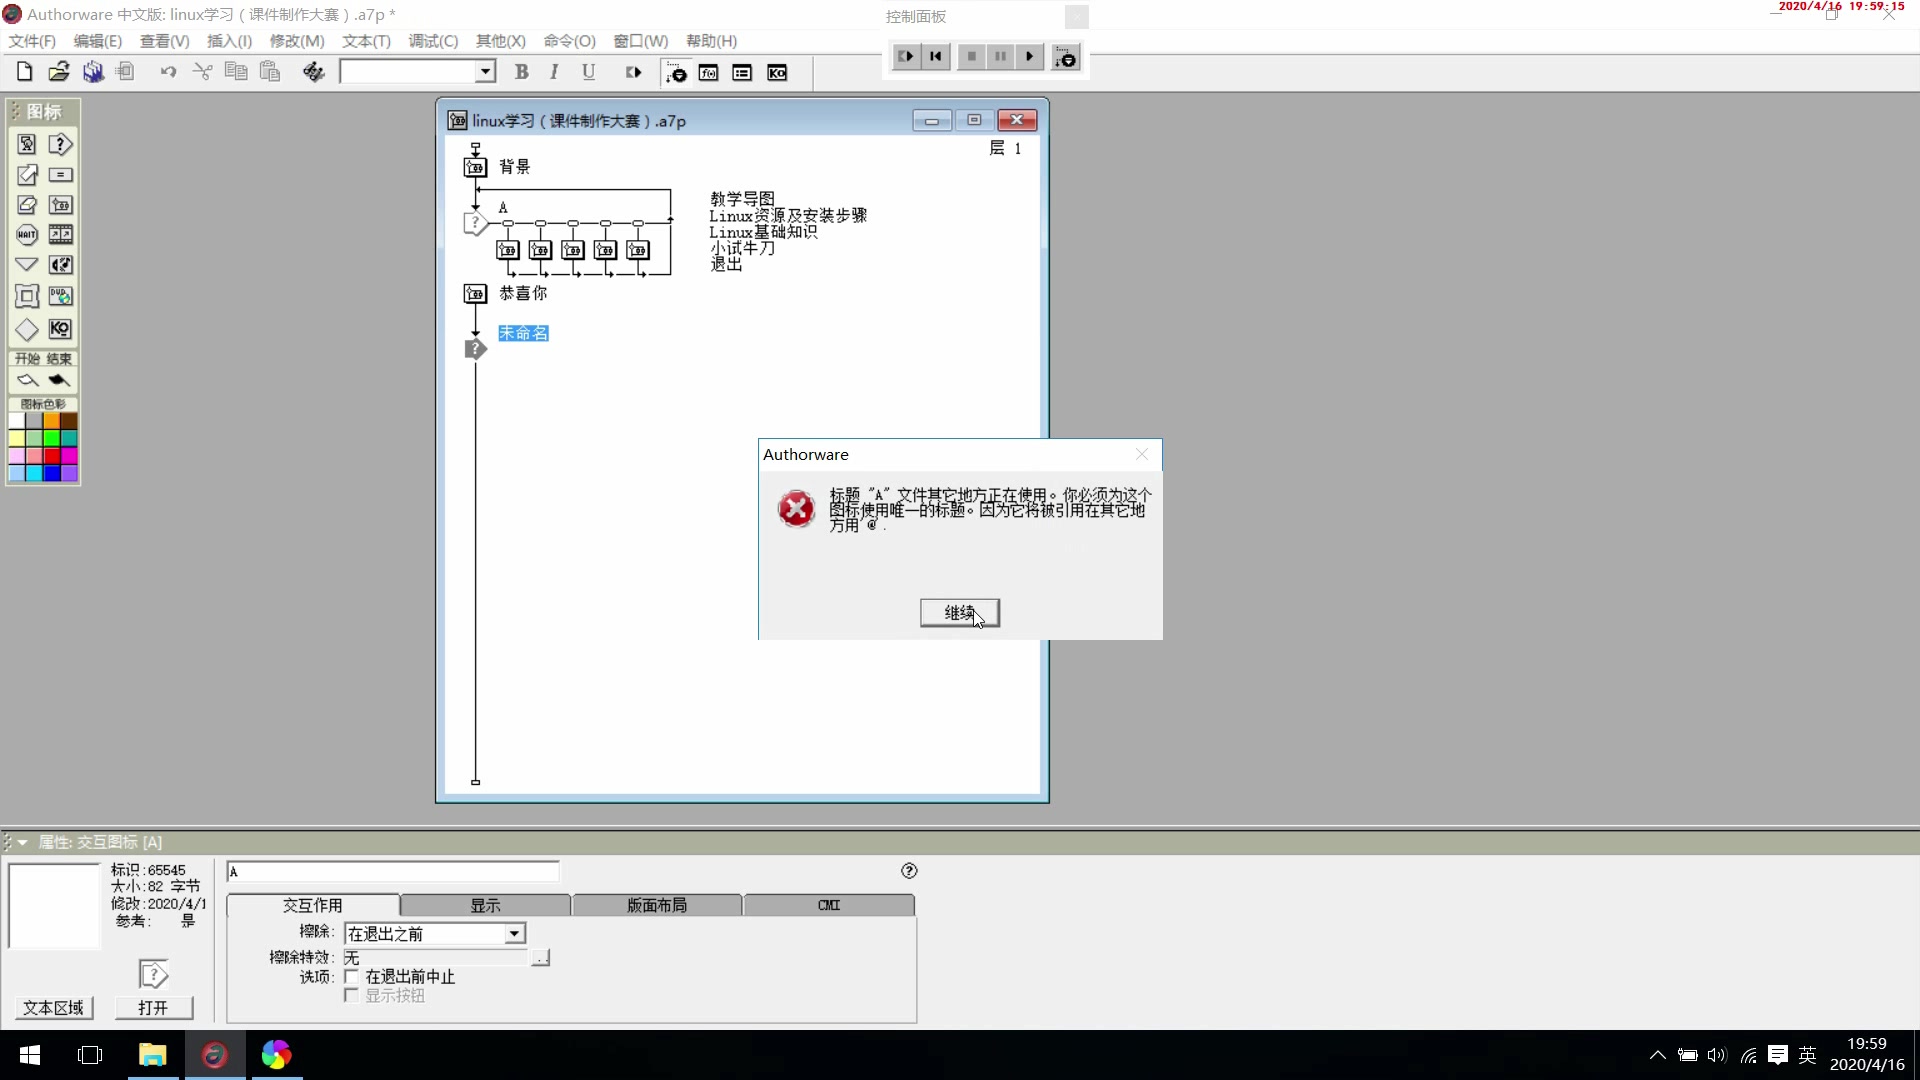The image size is (1920, 1080).
Task: Open the Functions window from the toolbar
Action: tap(709, 72)
